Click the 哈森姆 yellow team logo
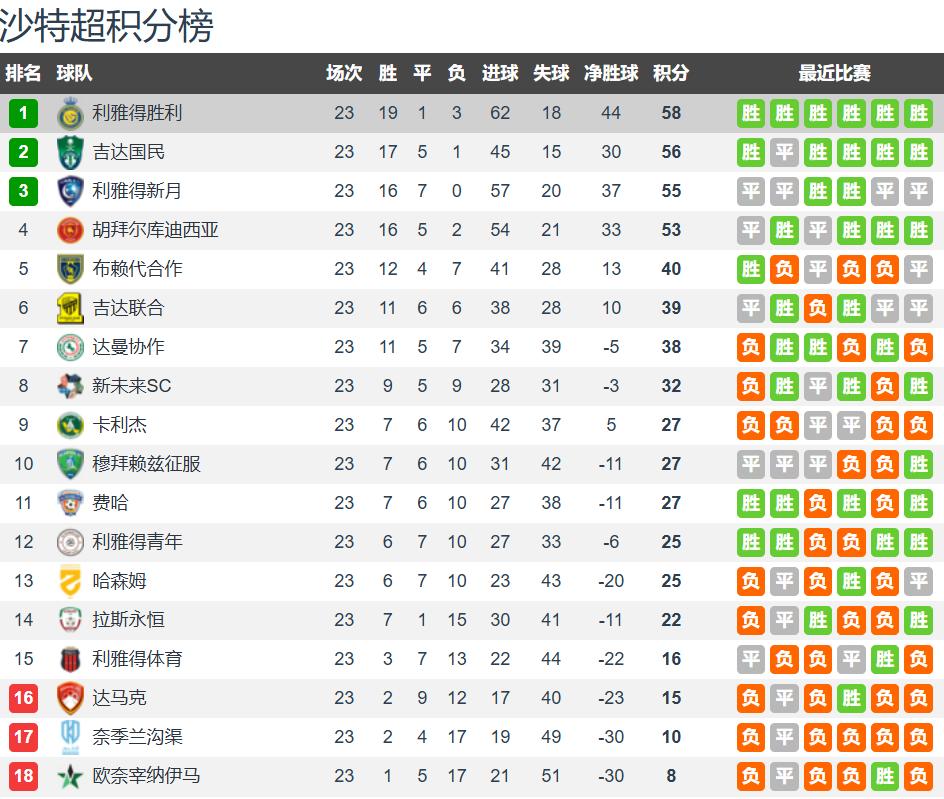The image size is (944, 799). point(70,581)
